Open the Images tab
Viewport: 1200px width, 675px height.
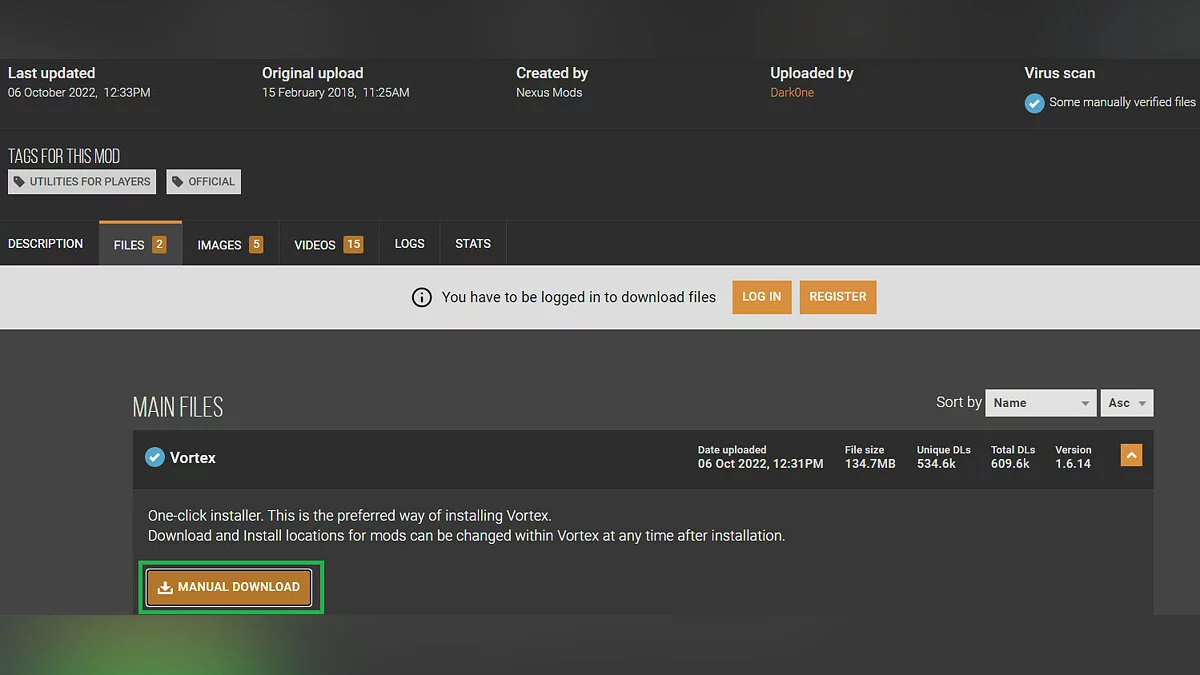point(229,245)
